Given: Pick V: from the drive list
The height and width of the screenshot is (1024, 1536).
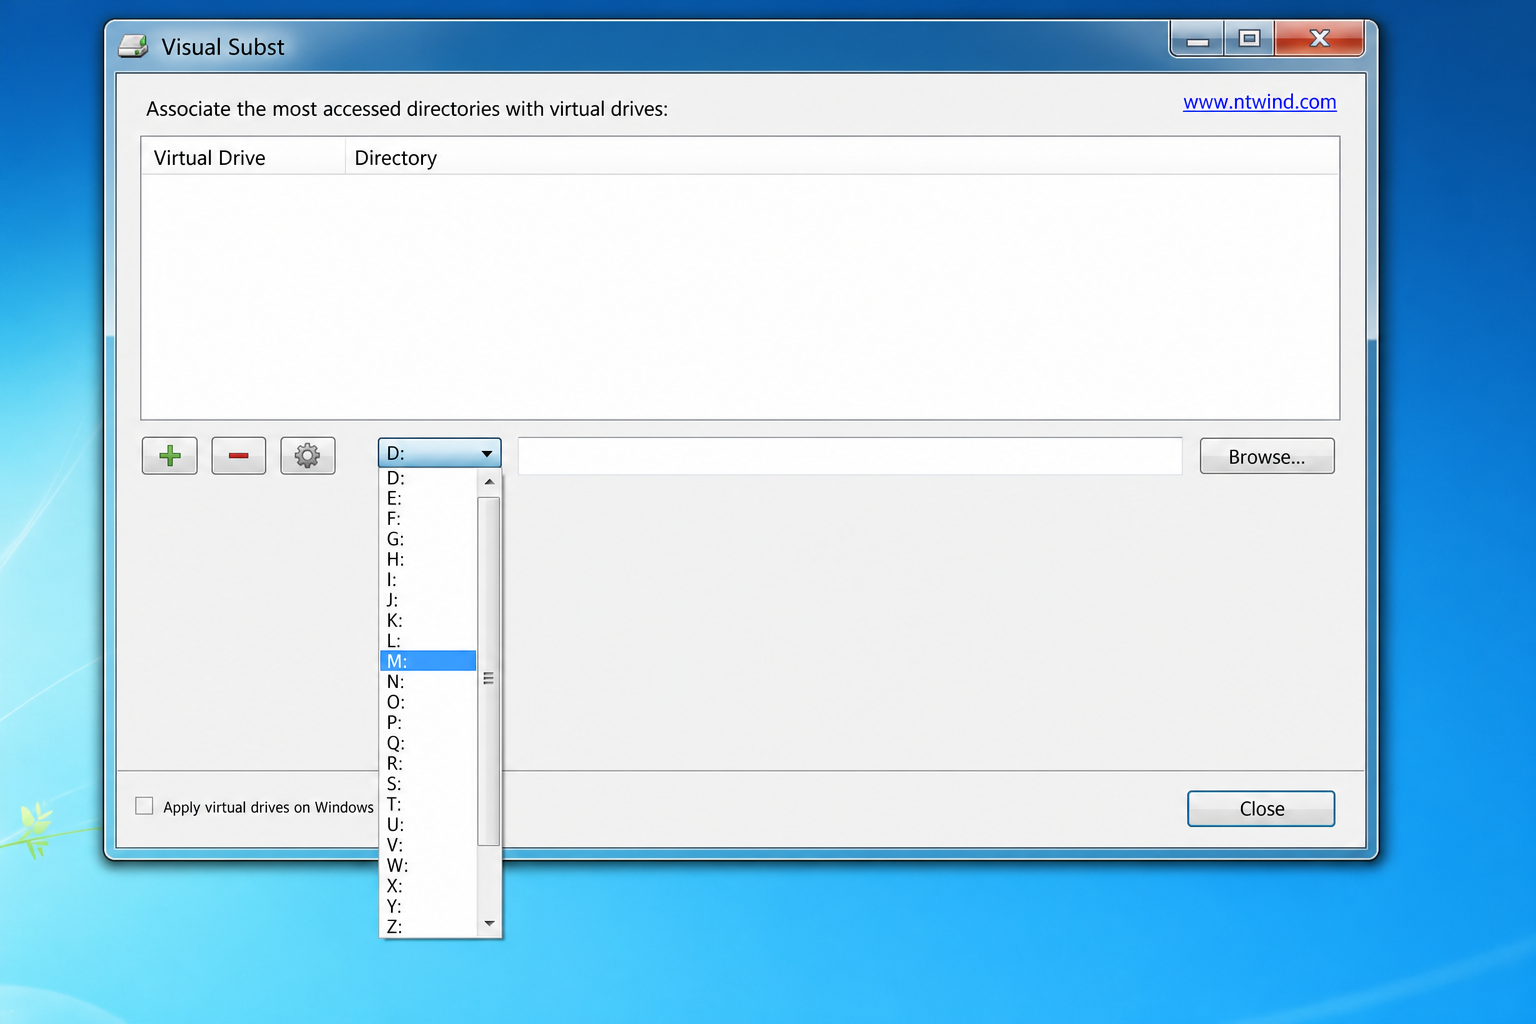Looking at the screenshot, I should 428,845.
